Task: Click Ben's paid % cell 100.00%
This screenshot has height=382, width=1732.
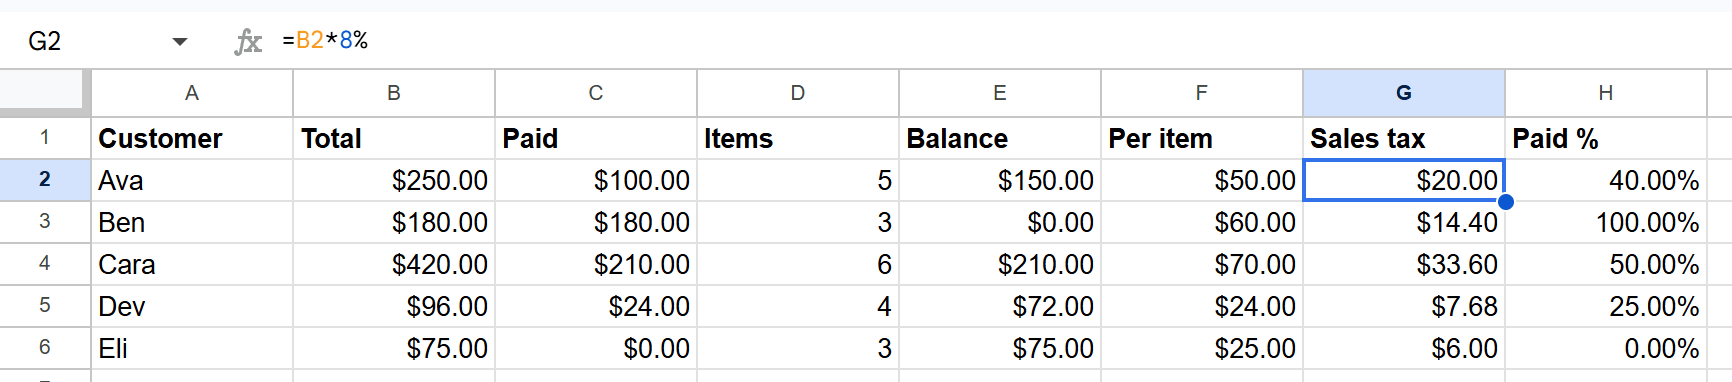Action: pos(1606,222)
